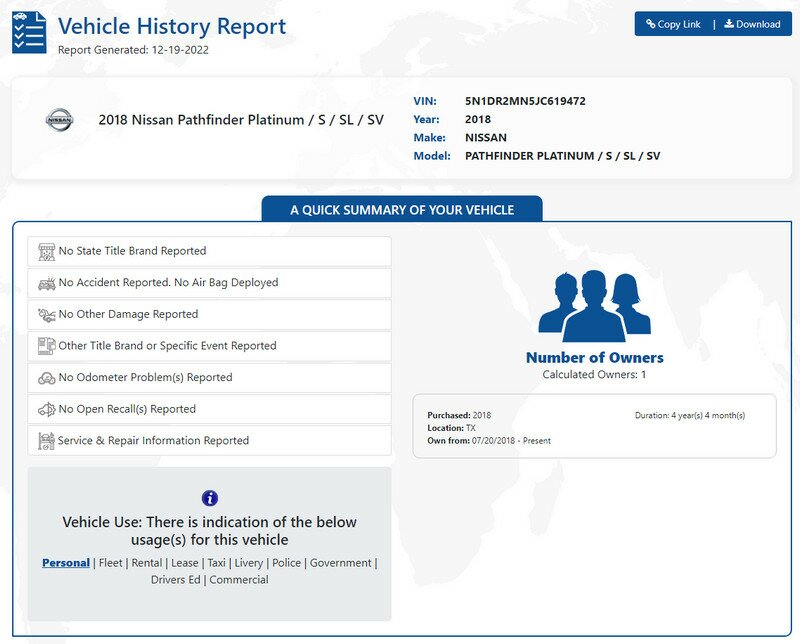Click the Number of Owners heading
This screenshot has width=800, height=644.
(595, 358)
